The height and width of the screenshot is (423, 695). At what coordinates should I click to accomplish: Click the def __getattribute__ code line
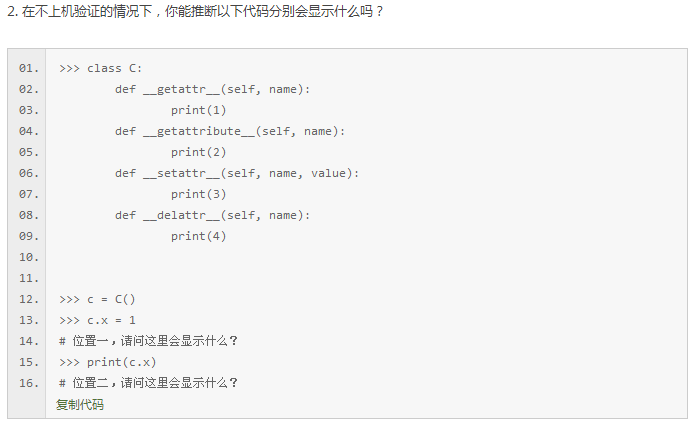pos(230,132)
